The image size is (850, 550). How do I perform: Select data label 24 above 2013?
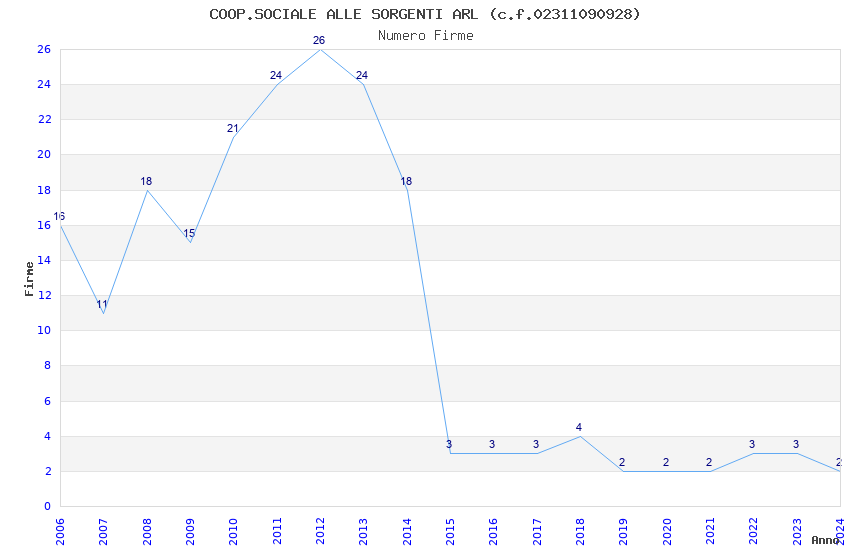(362, 75)
